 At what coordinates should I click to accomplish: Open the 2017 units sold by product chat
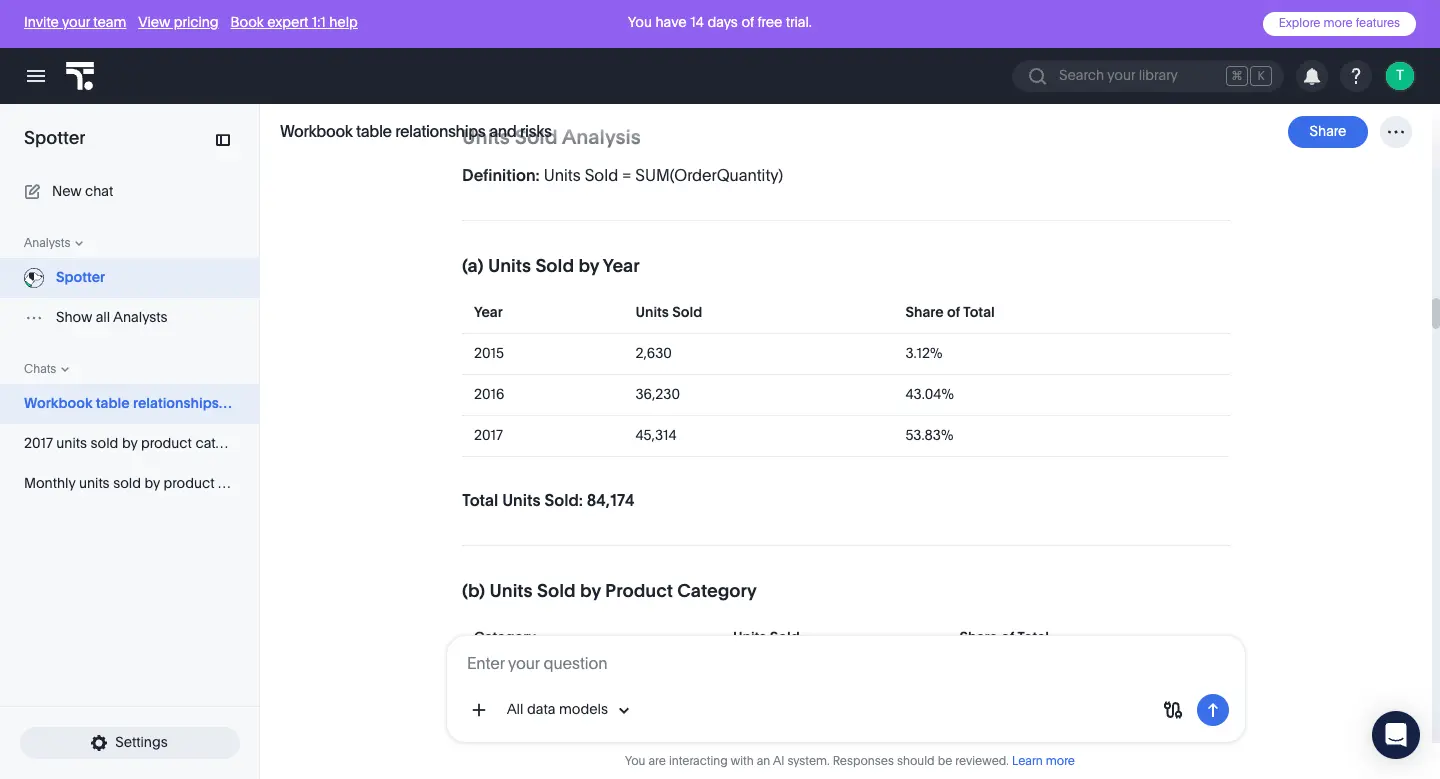click(x=130, y=444)
